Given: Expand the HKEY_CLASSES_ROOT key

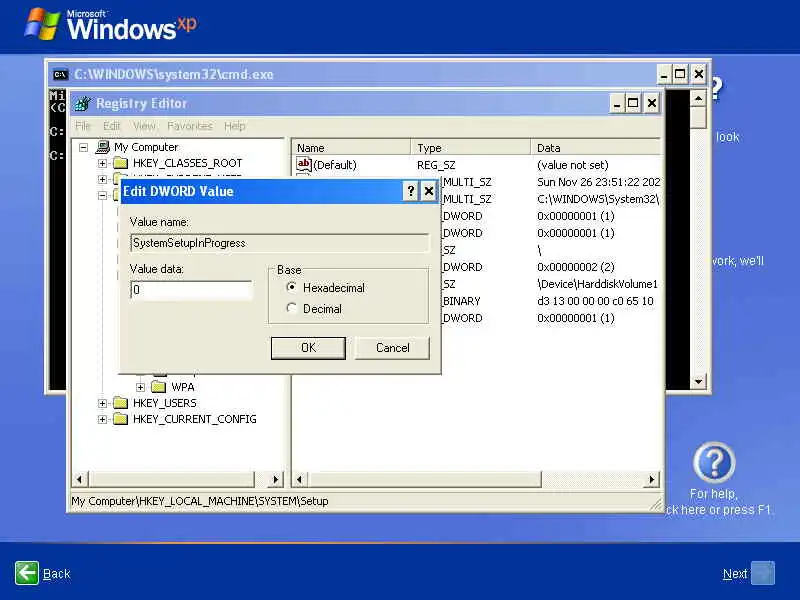Looking at the screenshot, I should point(102,163).
